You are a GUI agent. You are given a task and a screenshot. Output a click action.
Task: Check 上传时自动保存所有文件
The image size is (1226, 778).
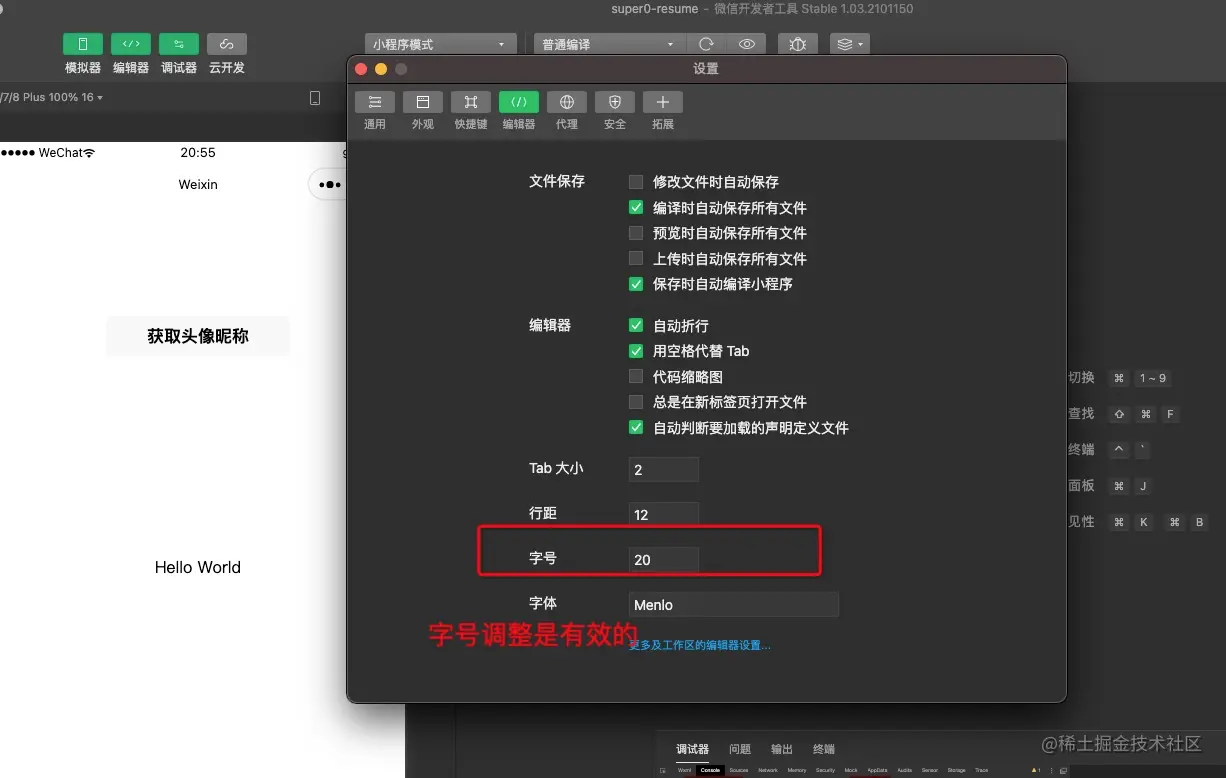[636, 258]
